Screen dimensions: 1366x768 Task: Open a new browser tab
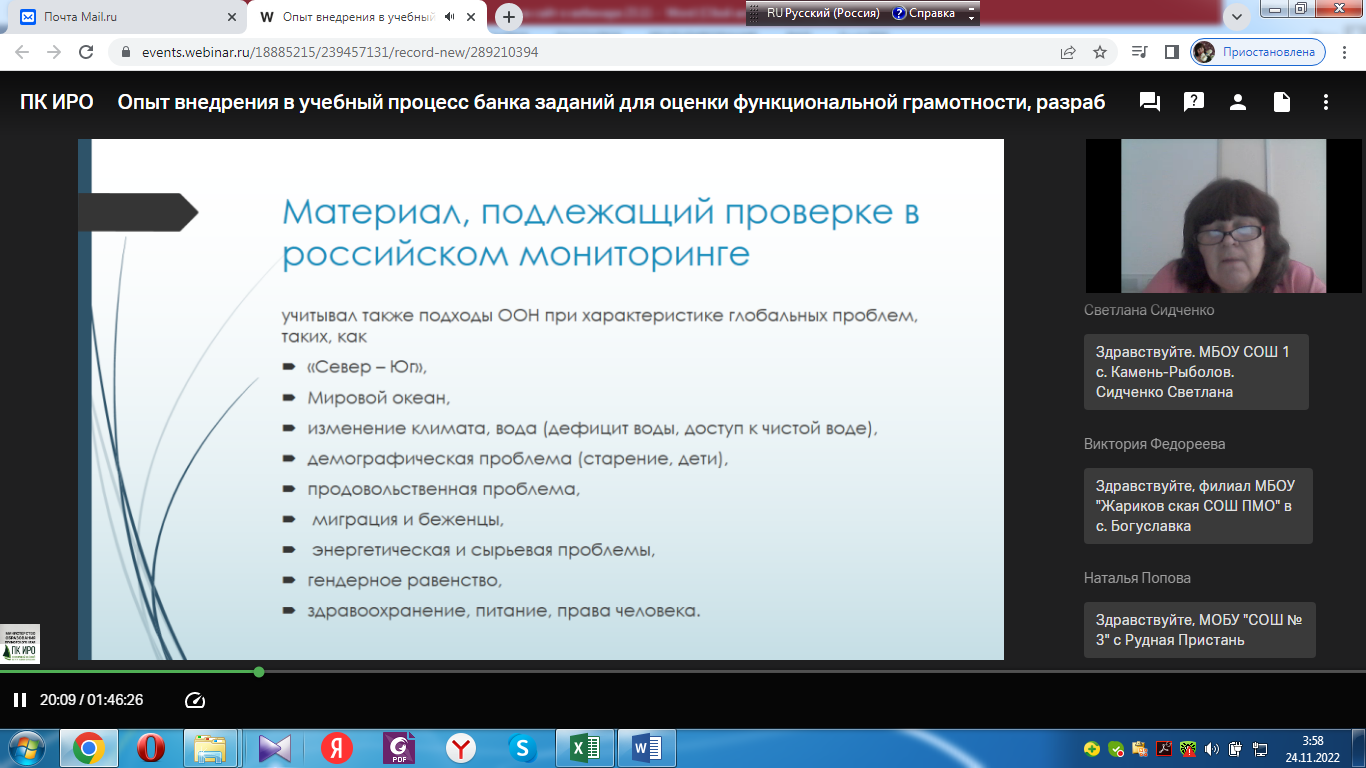tap(509, 17)
